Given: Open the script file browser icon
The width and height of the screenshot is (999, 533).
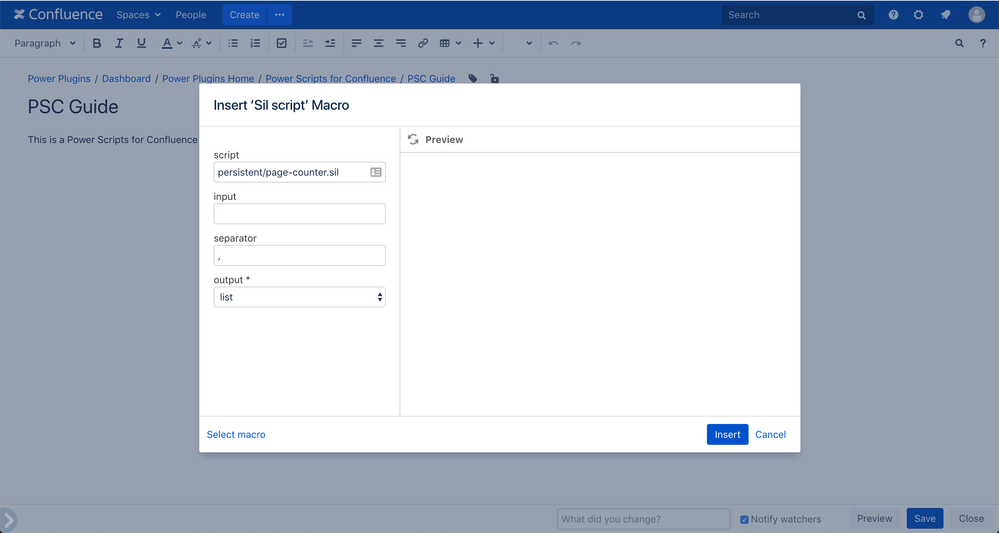Looking at the screenshot, I should coord(376,172).
